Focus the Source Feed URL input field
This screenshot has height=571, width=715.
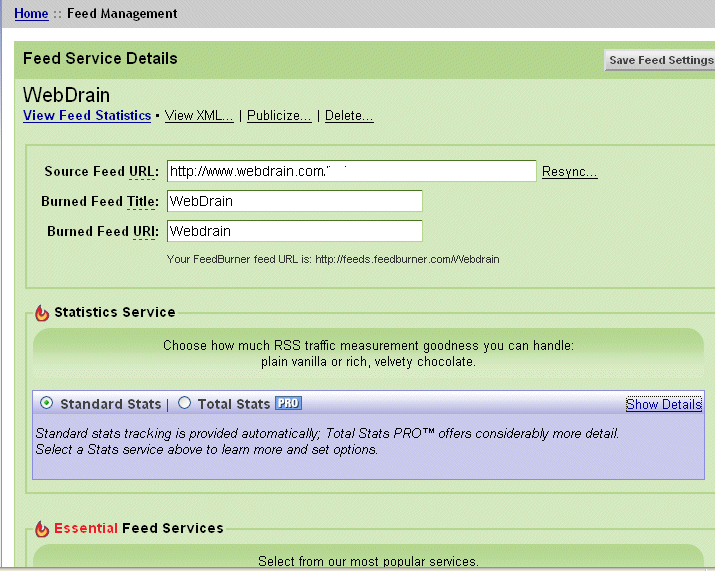tap(351, 172)
